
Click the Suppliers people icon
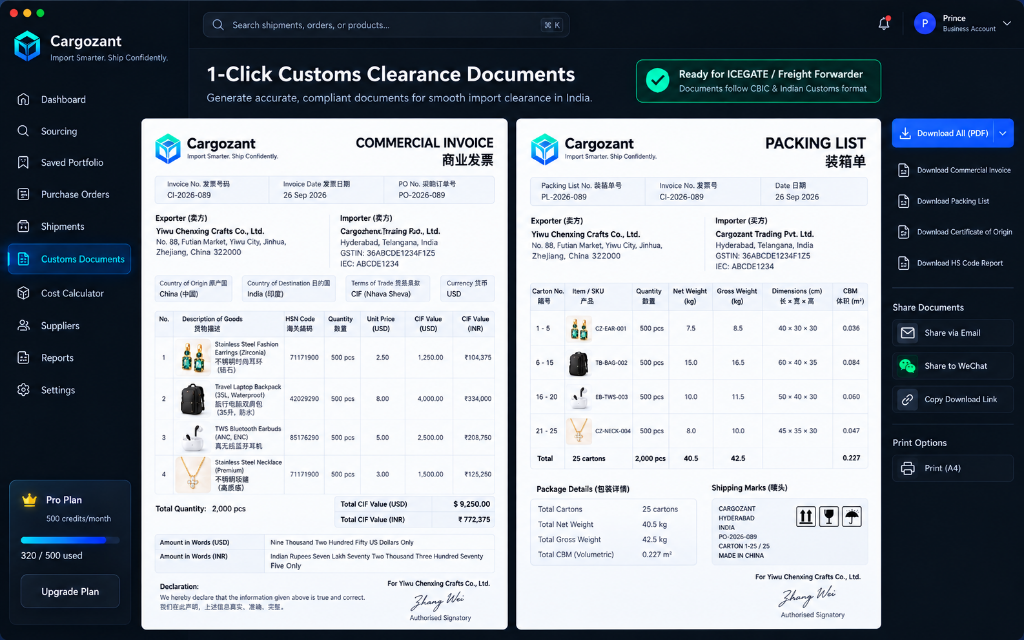pyautogui.click(x=24, y=325)
